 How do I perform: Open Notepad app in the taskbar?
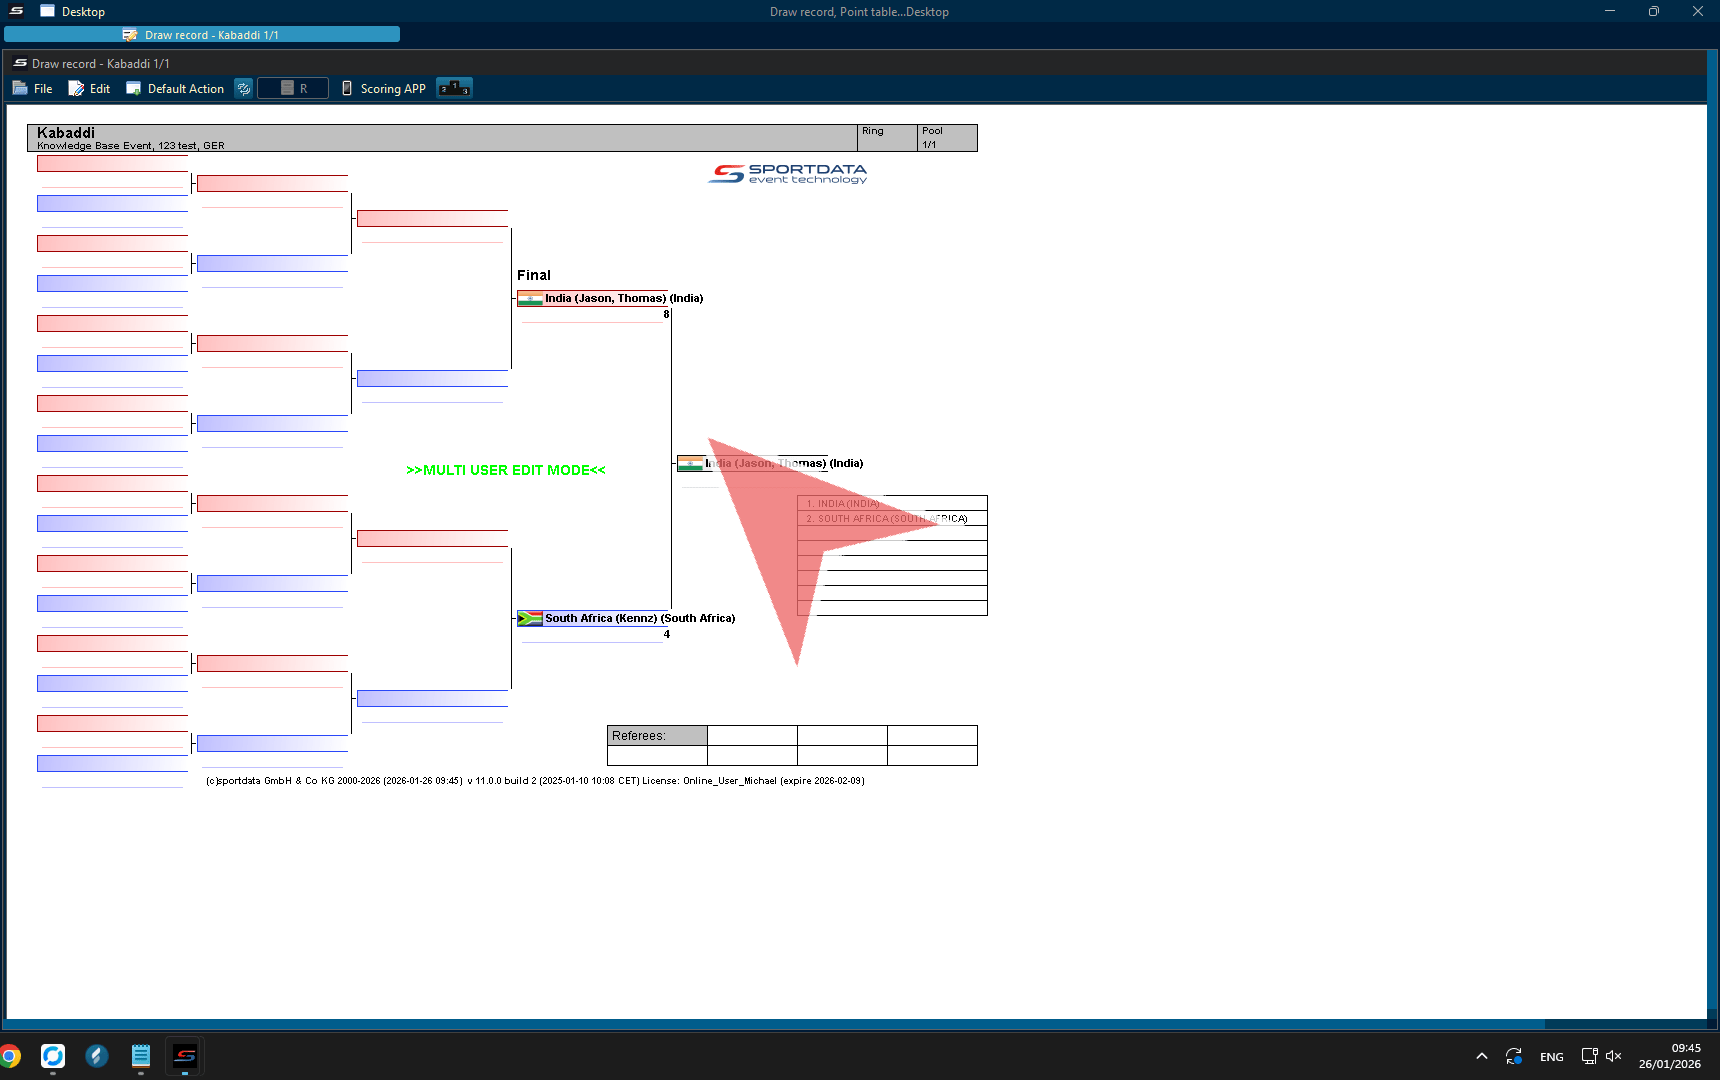pyautogui.click(x=140, y=1056)
